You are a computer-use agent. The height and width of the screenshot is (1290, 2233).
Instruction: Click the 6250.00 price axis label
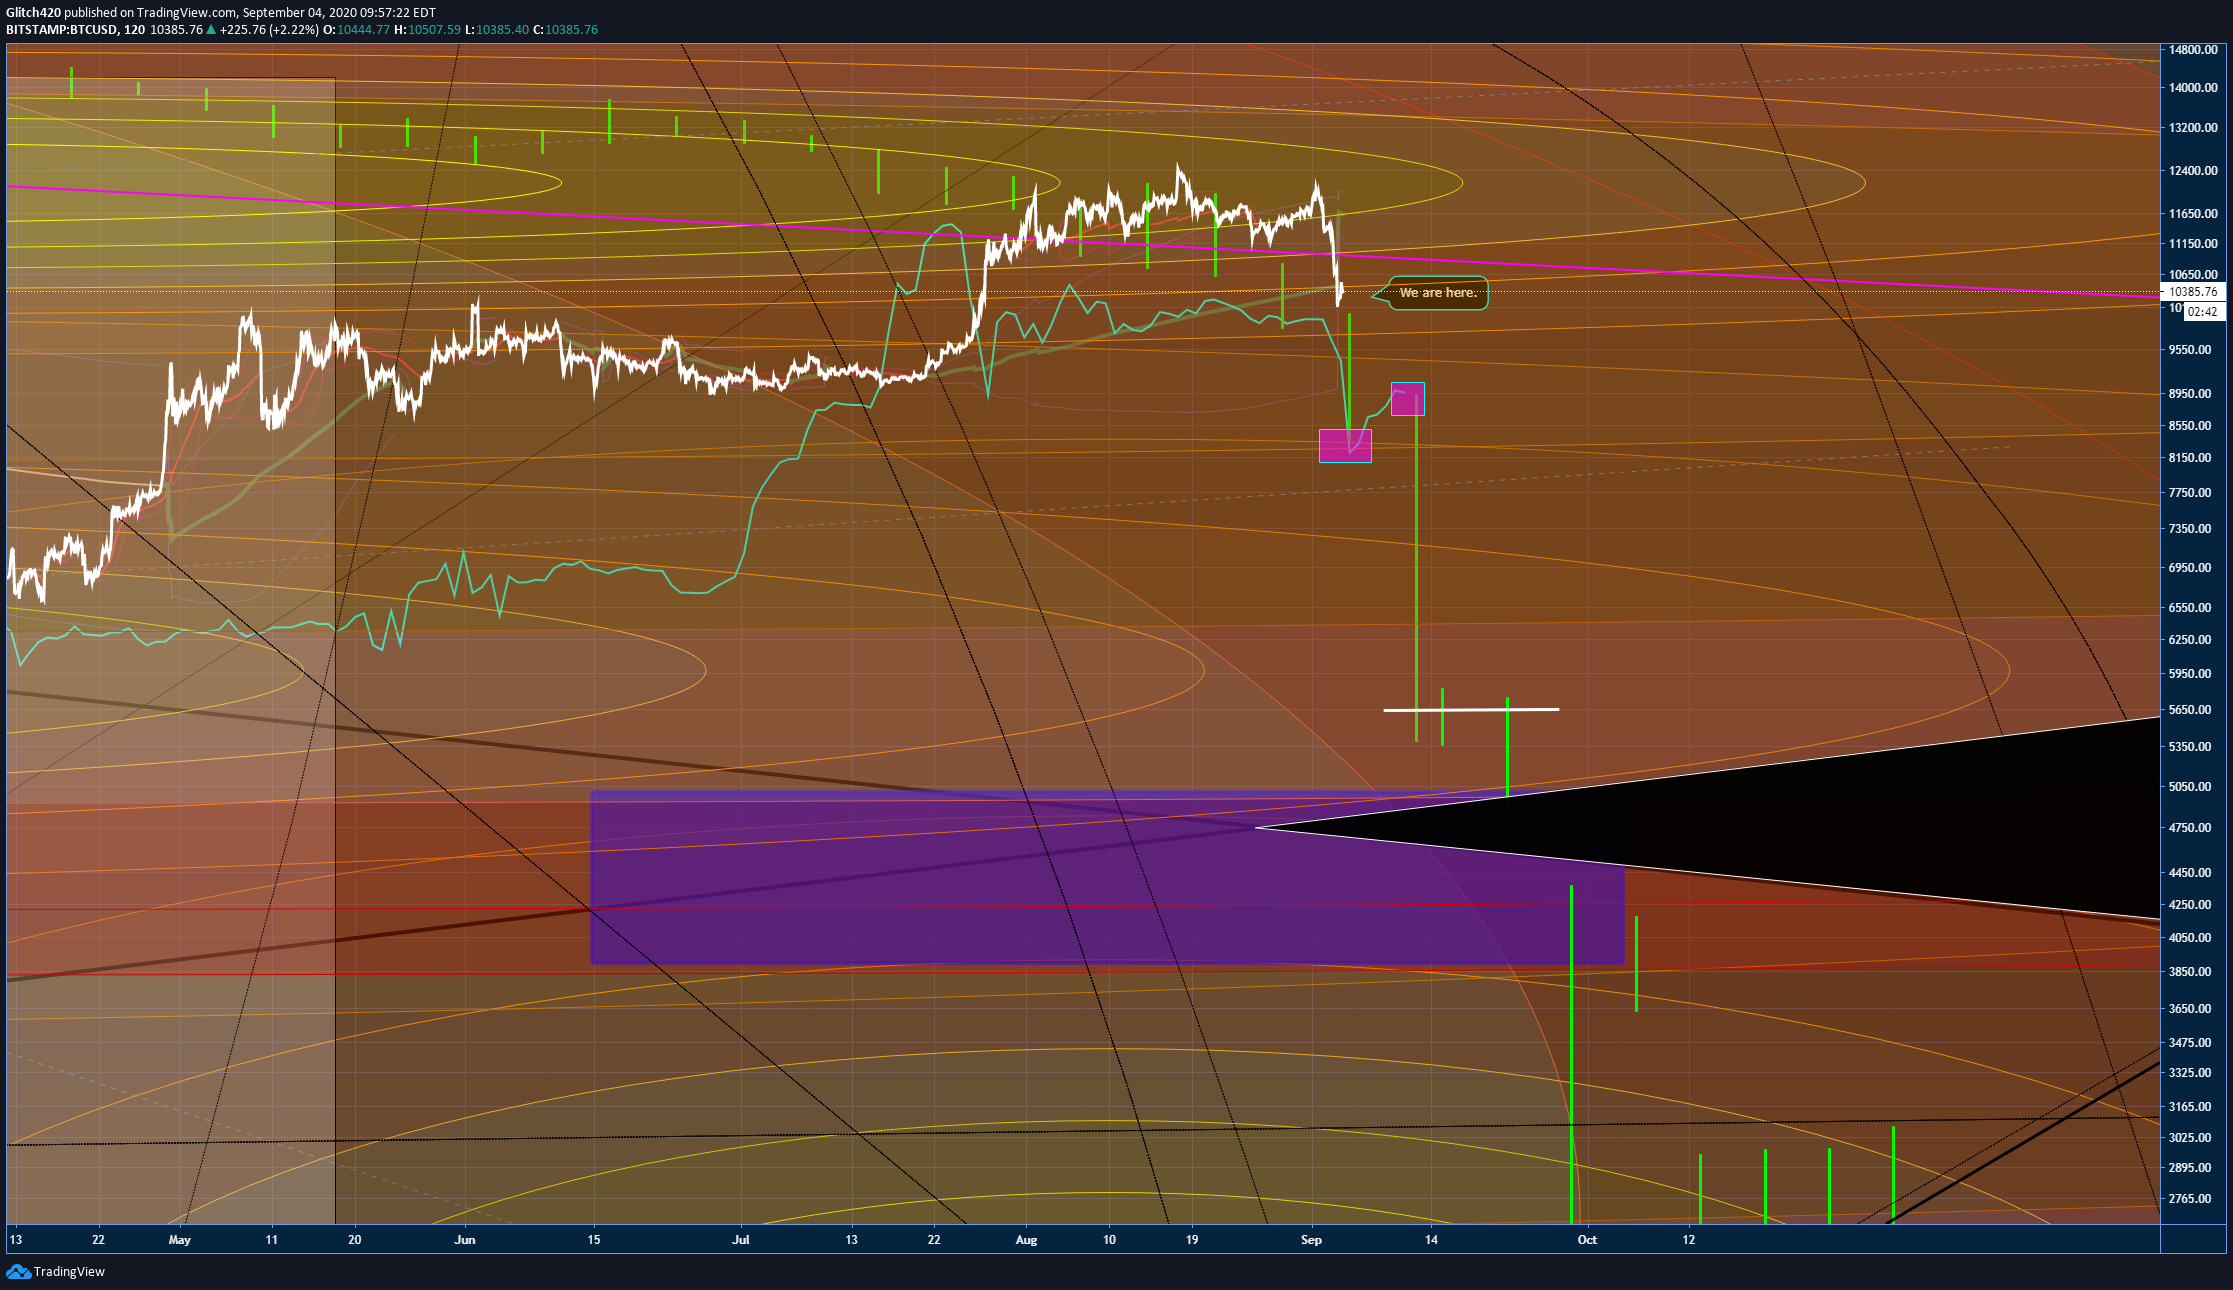coord(2189,640)
